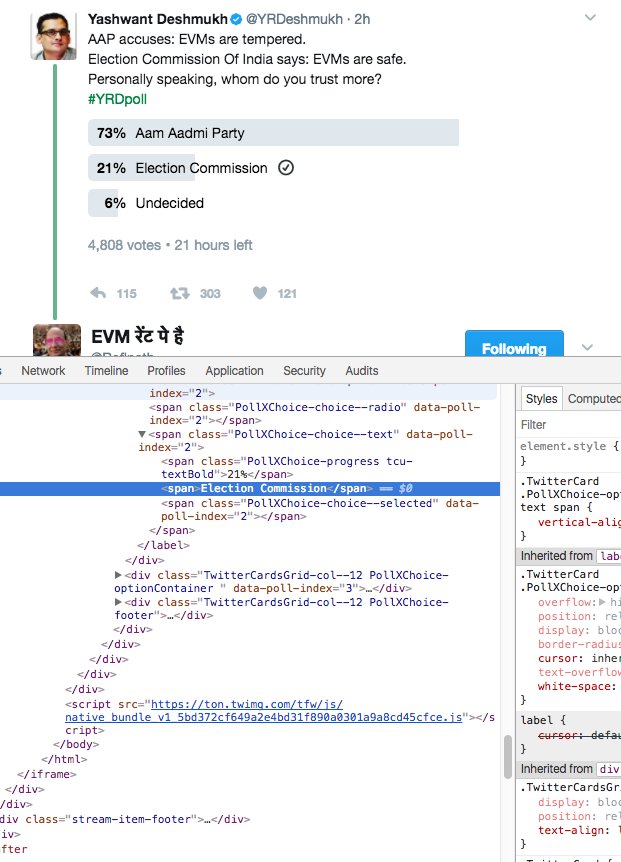Expand the div node with data-poll-index="3"
Viewport: 621px width, 862px height.
tap(118, 575)
